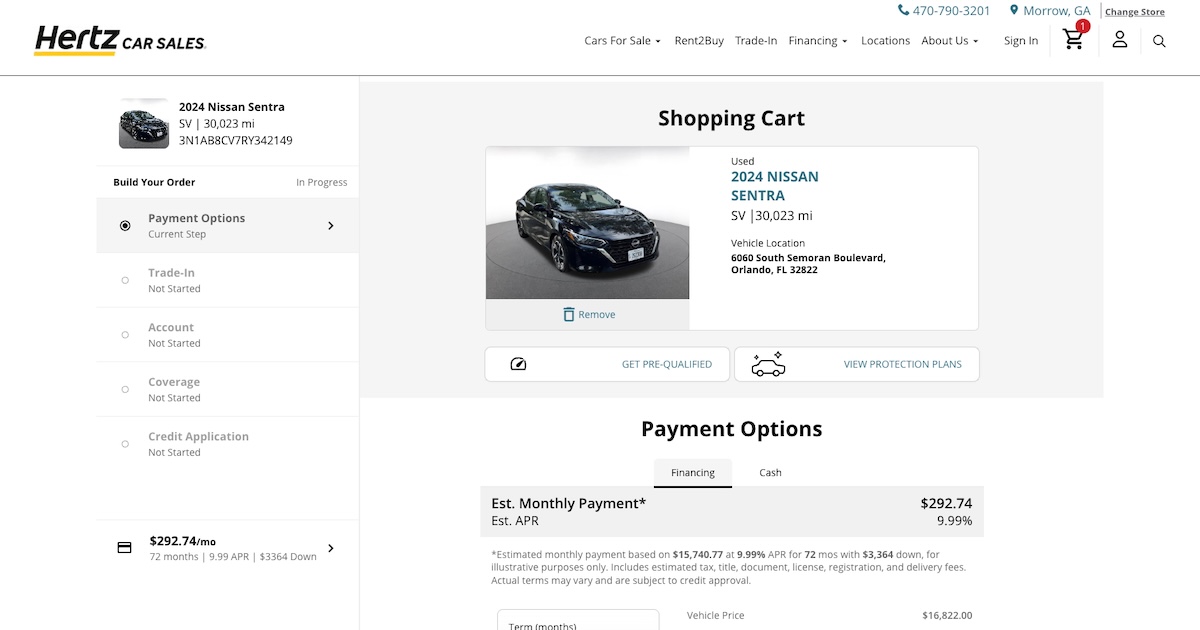Select the Coverage step radio button
1200x630 pixels.
tap(124, 389)
